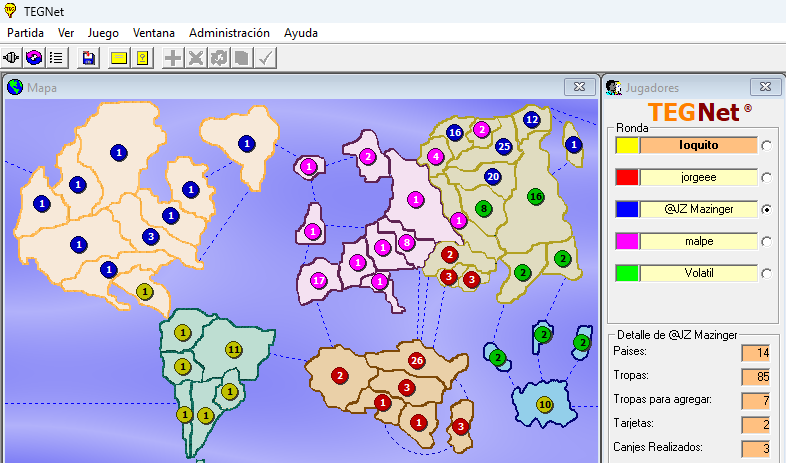Click the grey plus add-troops icon
786x463 pixels.
173,58
